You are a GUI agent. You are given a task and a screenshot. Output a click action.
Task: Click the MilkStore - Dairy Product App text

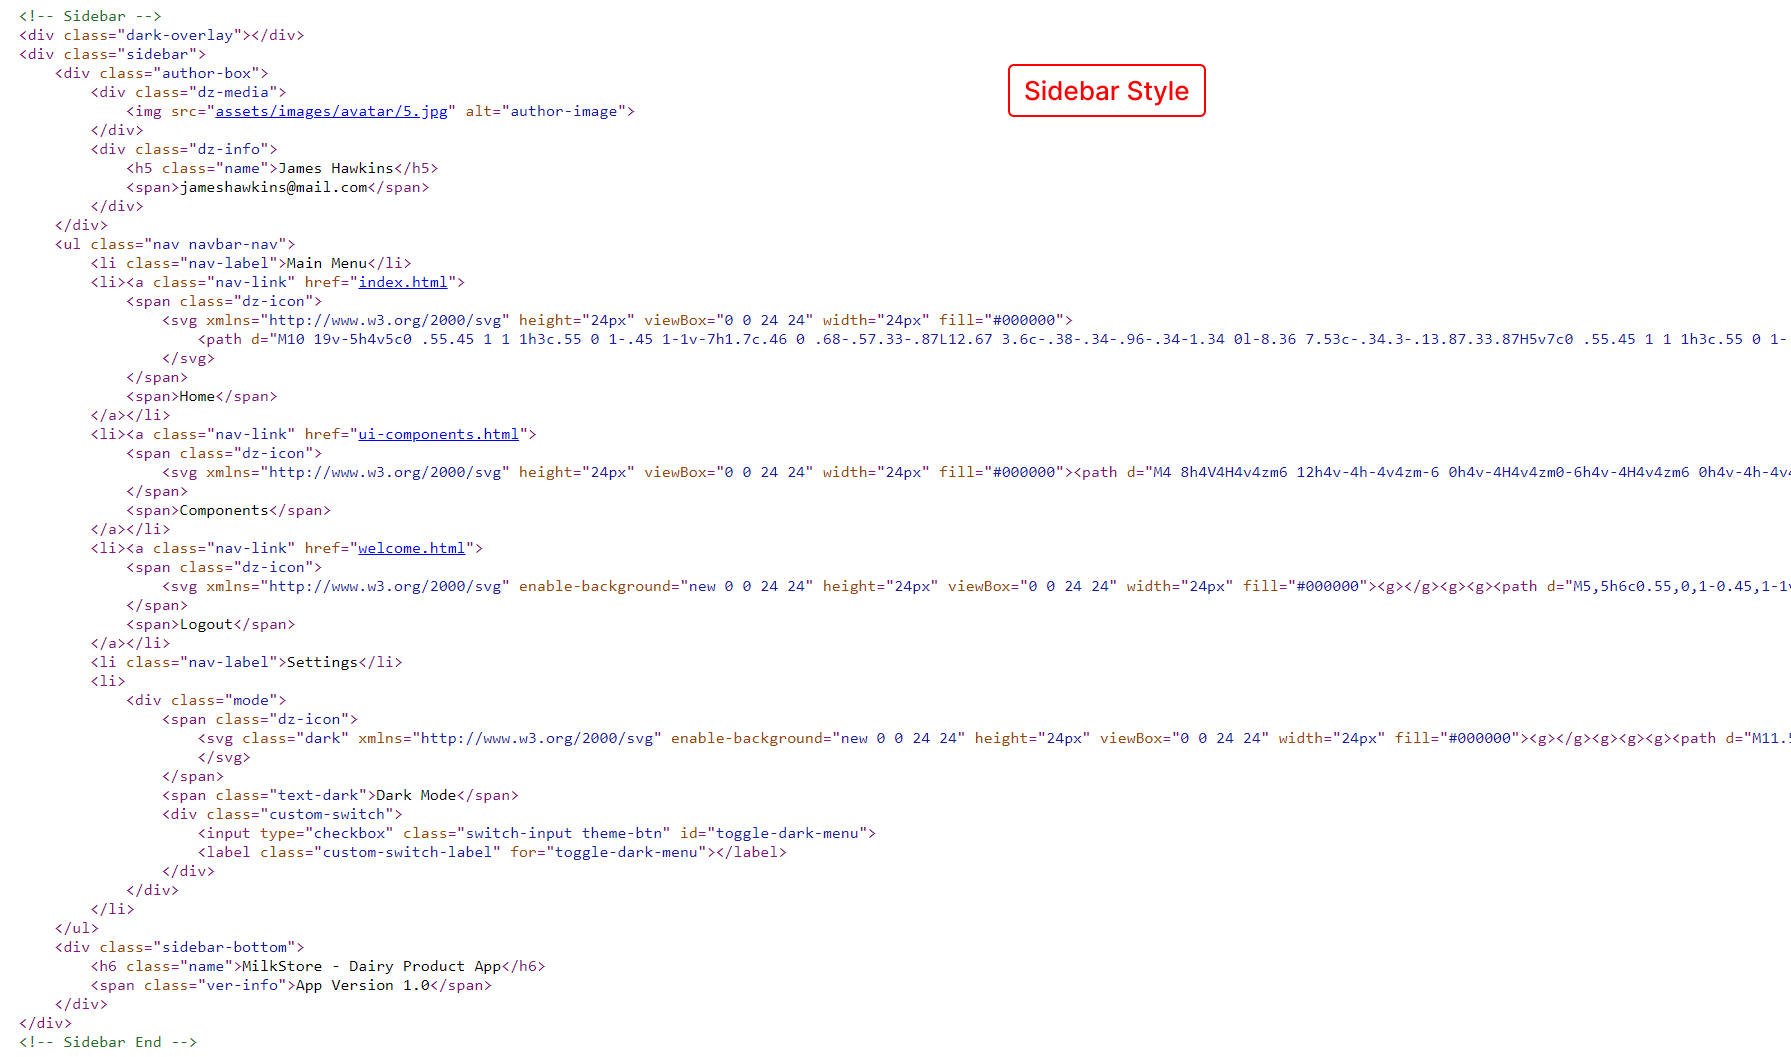pyautogui.click(x=371, y=966)
